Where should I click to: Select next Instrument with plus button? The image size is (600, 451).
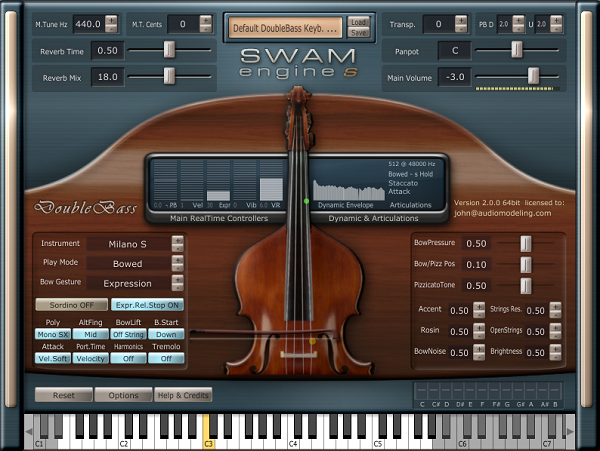(x=178, y=240)
